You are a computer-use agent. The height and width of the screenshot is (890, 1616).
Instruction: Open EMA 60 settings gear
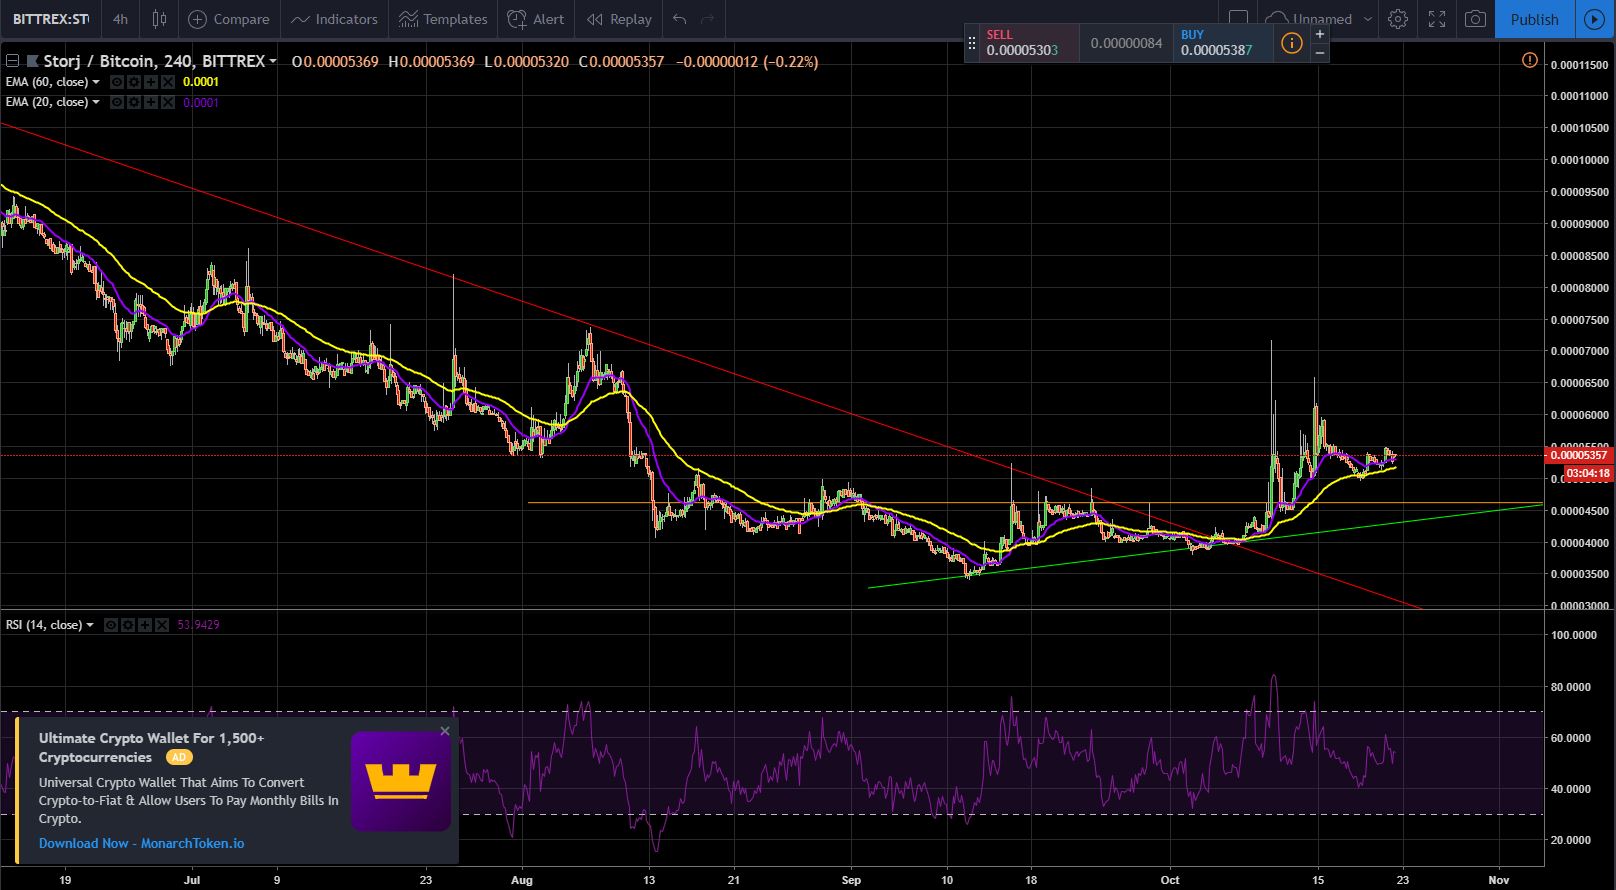click(134, 82)
